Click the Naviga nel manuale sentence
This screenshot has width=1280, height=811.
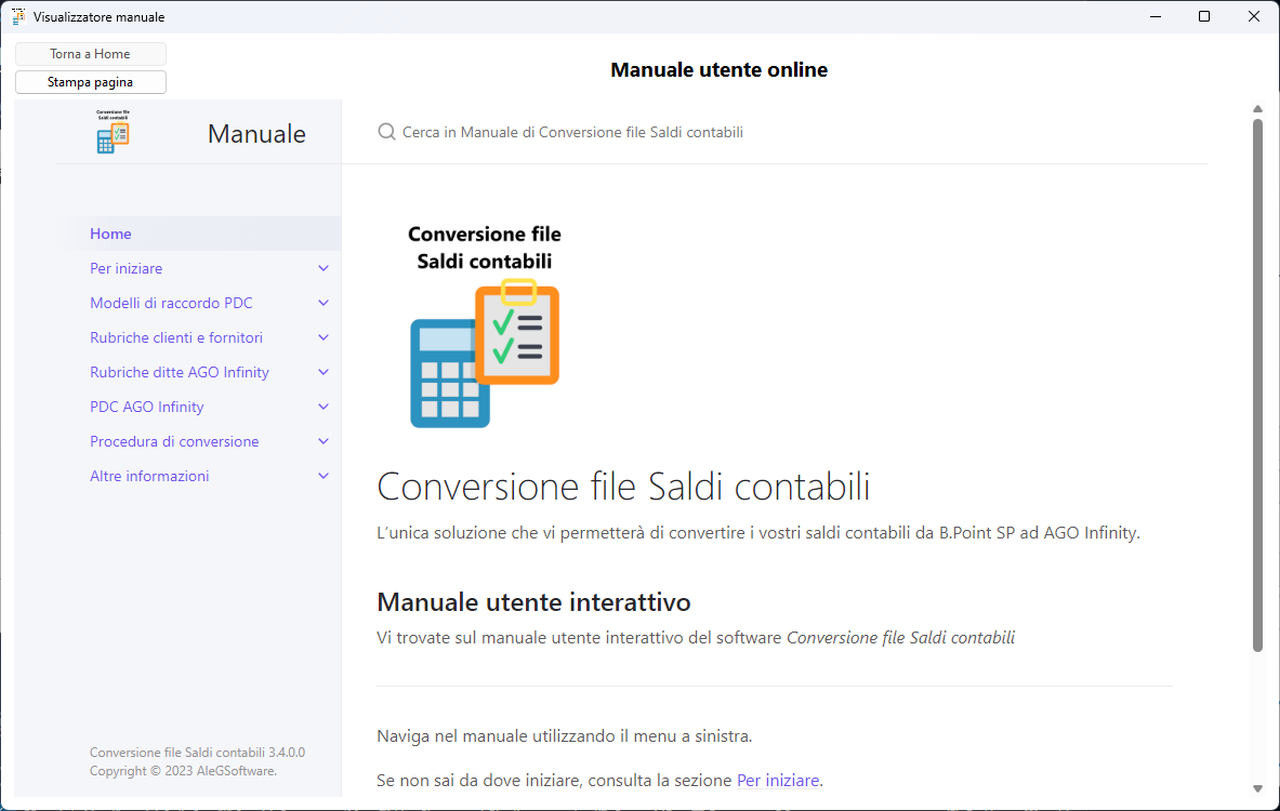pos(564,736)
